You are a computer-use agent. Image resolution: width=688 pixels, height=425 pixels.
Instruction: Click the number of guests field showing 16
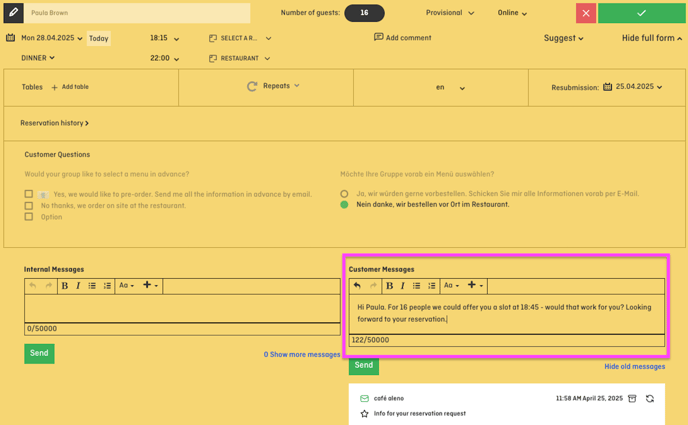point(364,13)
